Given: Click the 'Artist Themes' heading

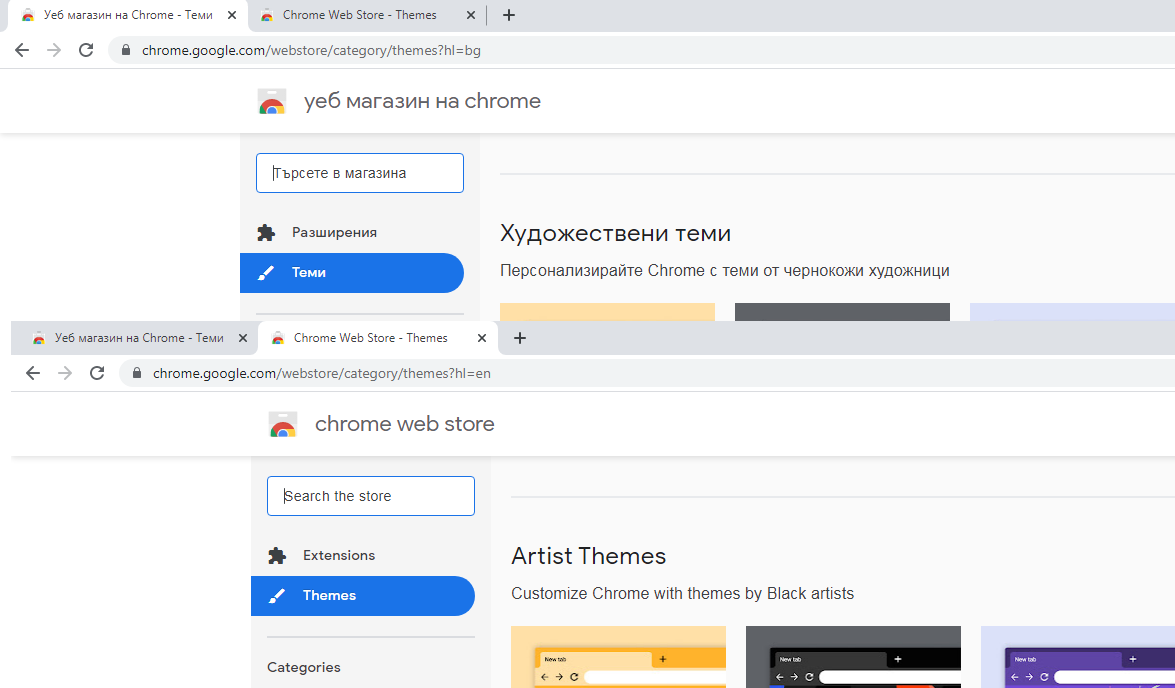Looking at the screenshot, I should coord(588,556).
